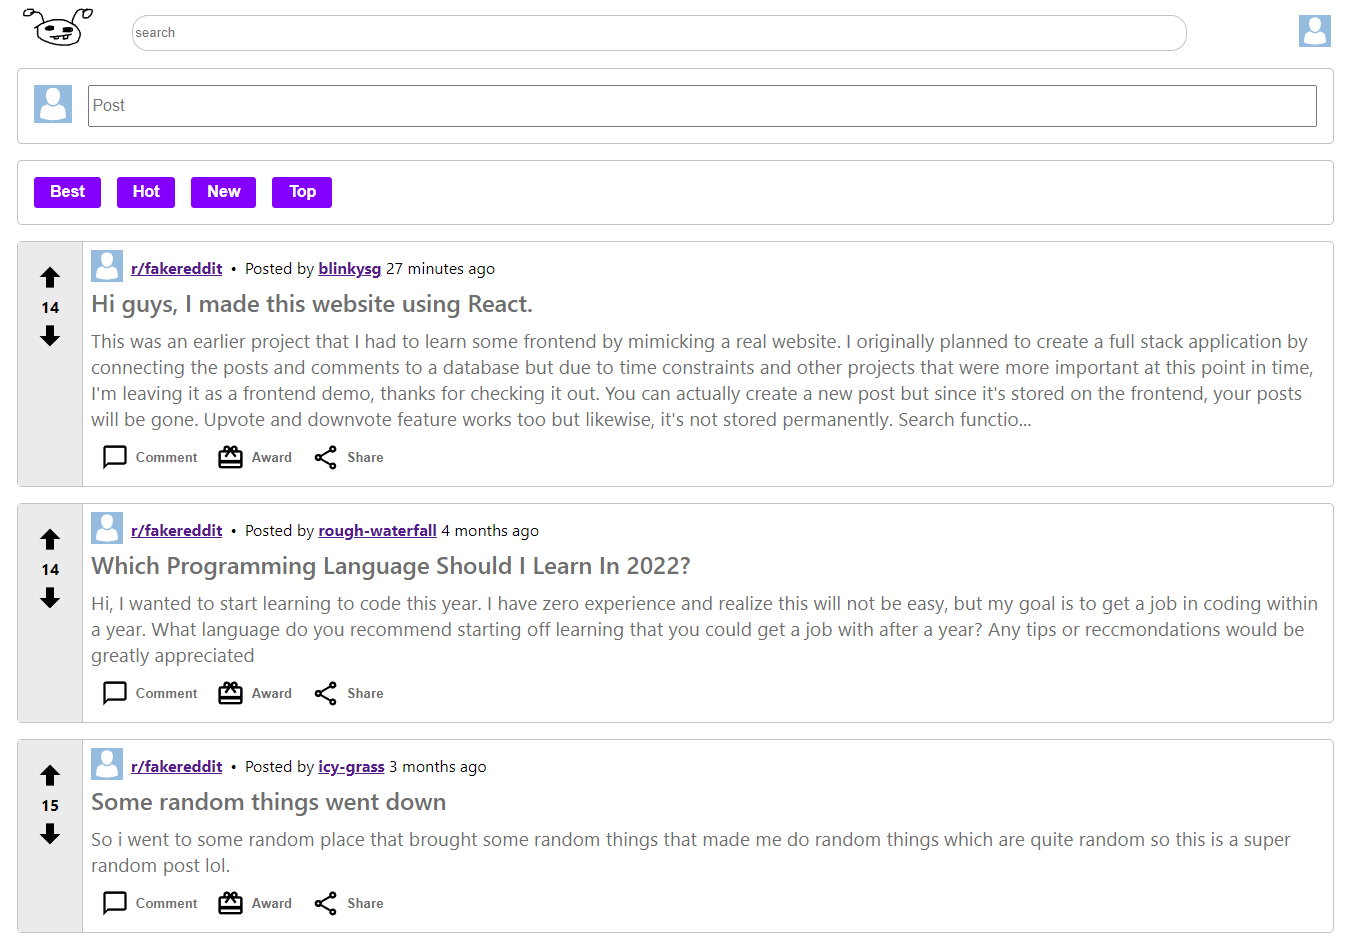Downvote the programming language question
The height and width of the screenshot is (943, 1347).
point(49,599)
